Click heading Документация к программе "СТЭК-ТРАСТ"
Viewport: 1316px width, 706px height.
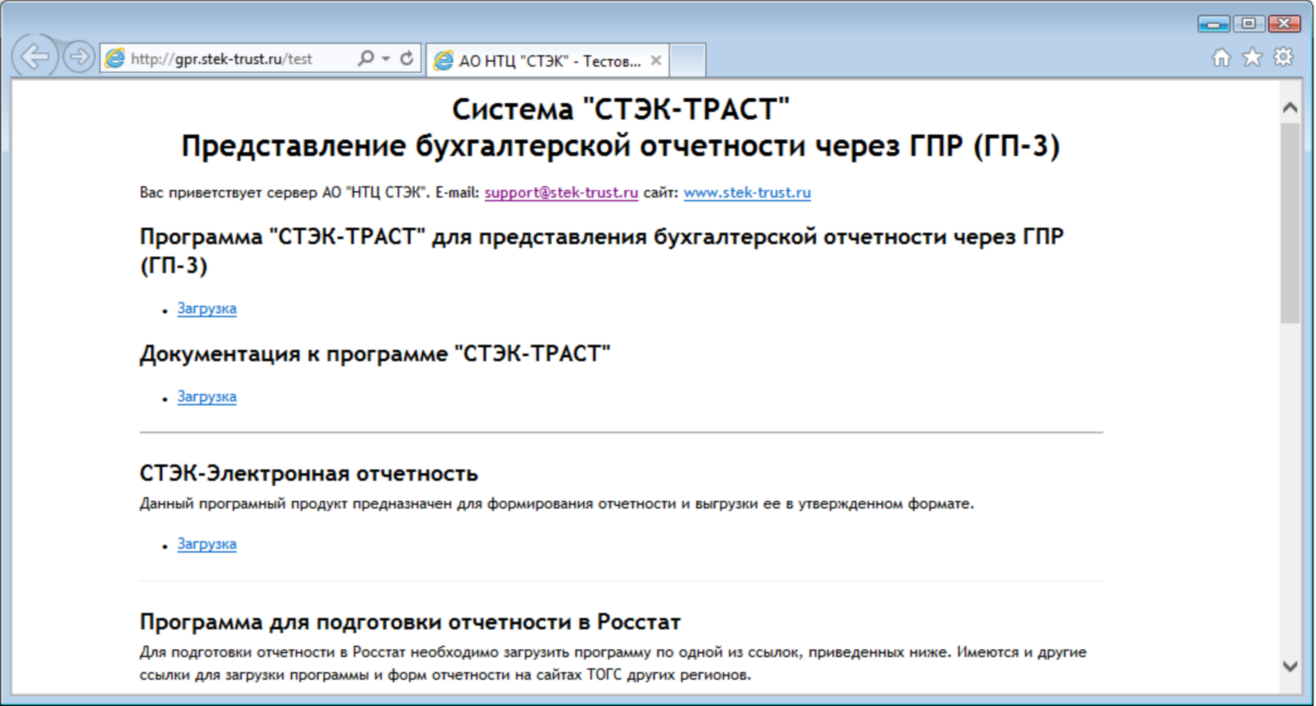[x=375, y=354]
